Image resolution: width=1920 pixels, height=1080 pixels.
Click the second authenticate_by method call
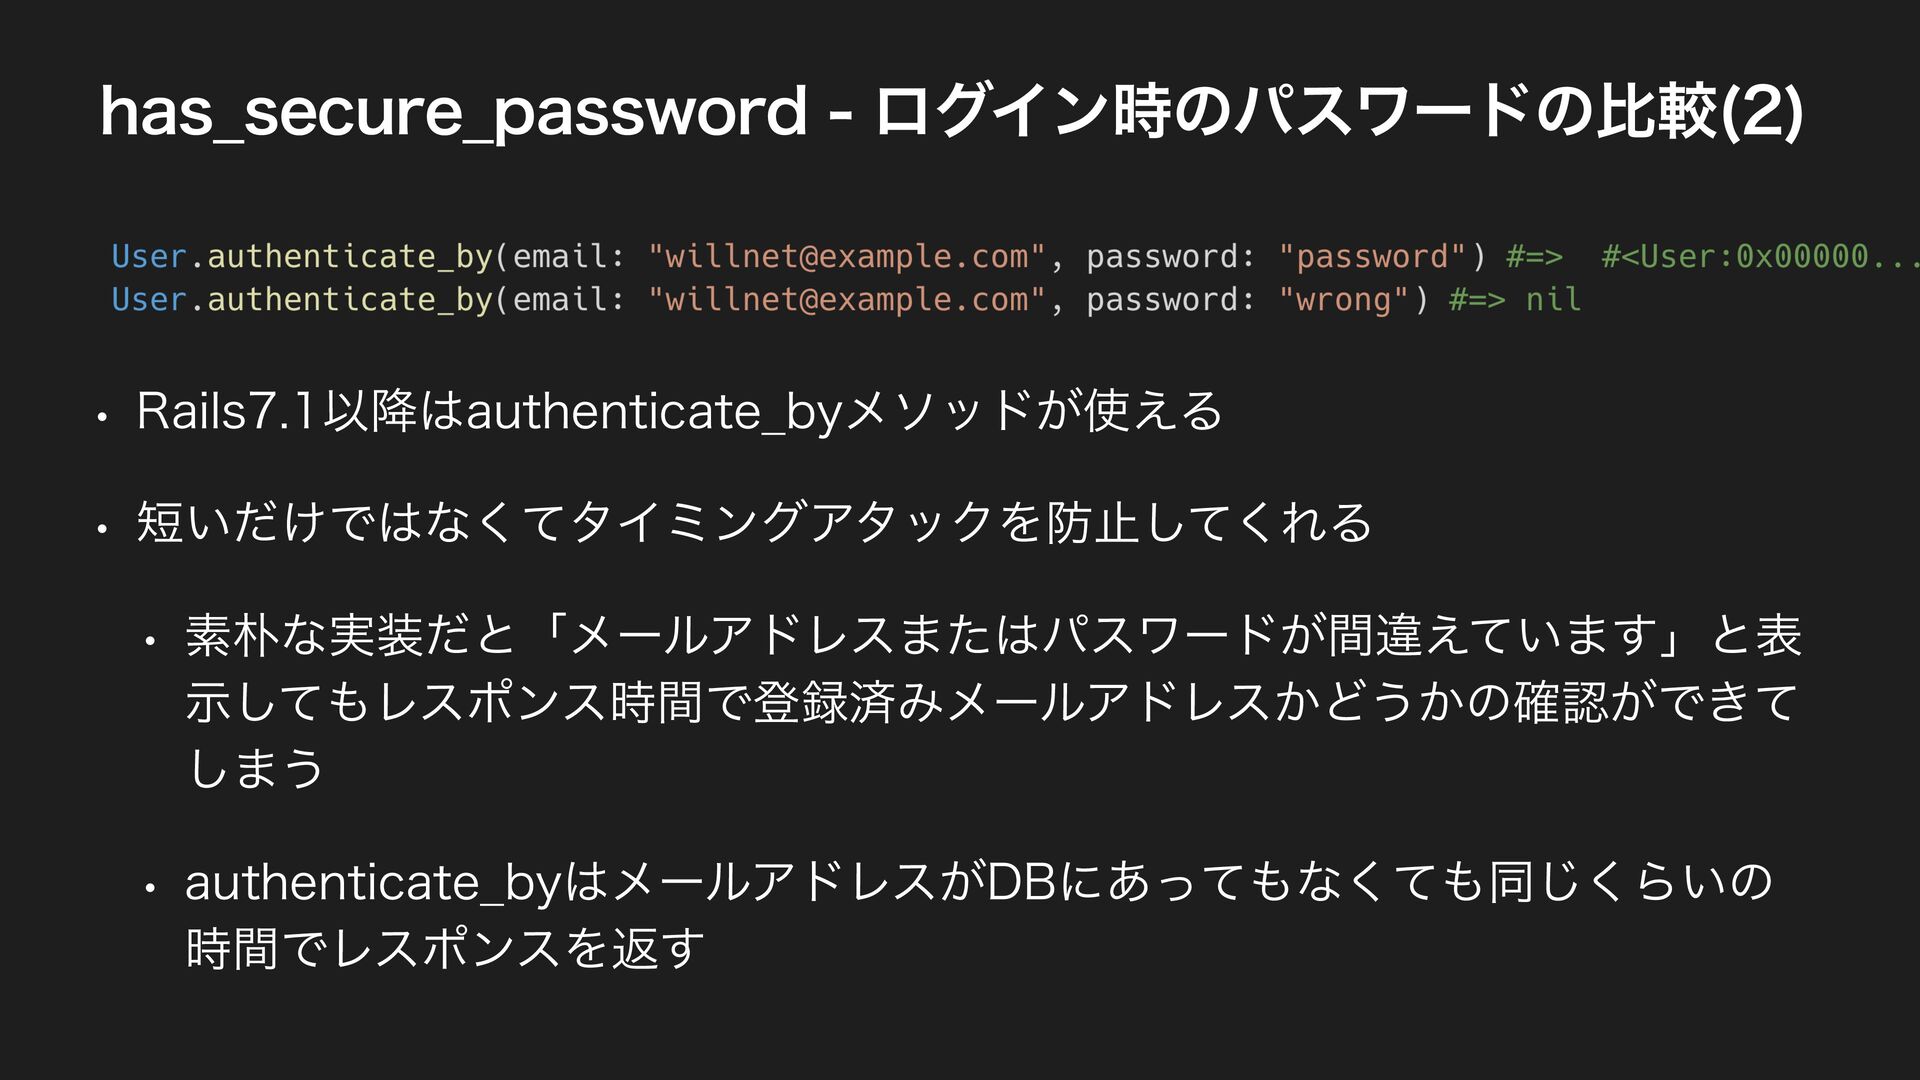coord(350,300)
